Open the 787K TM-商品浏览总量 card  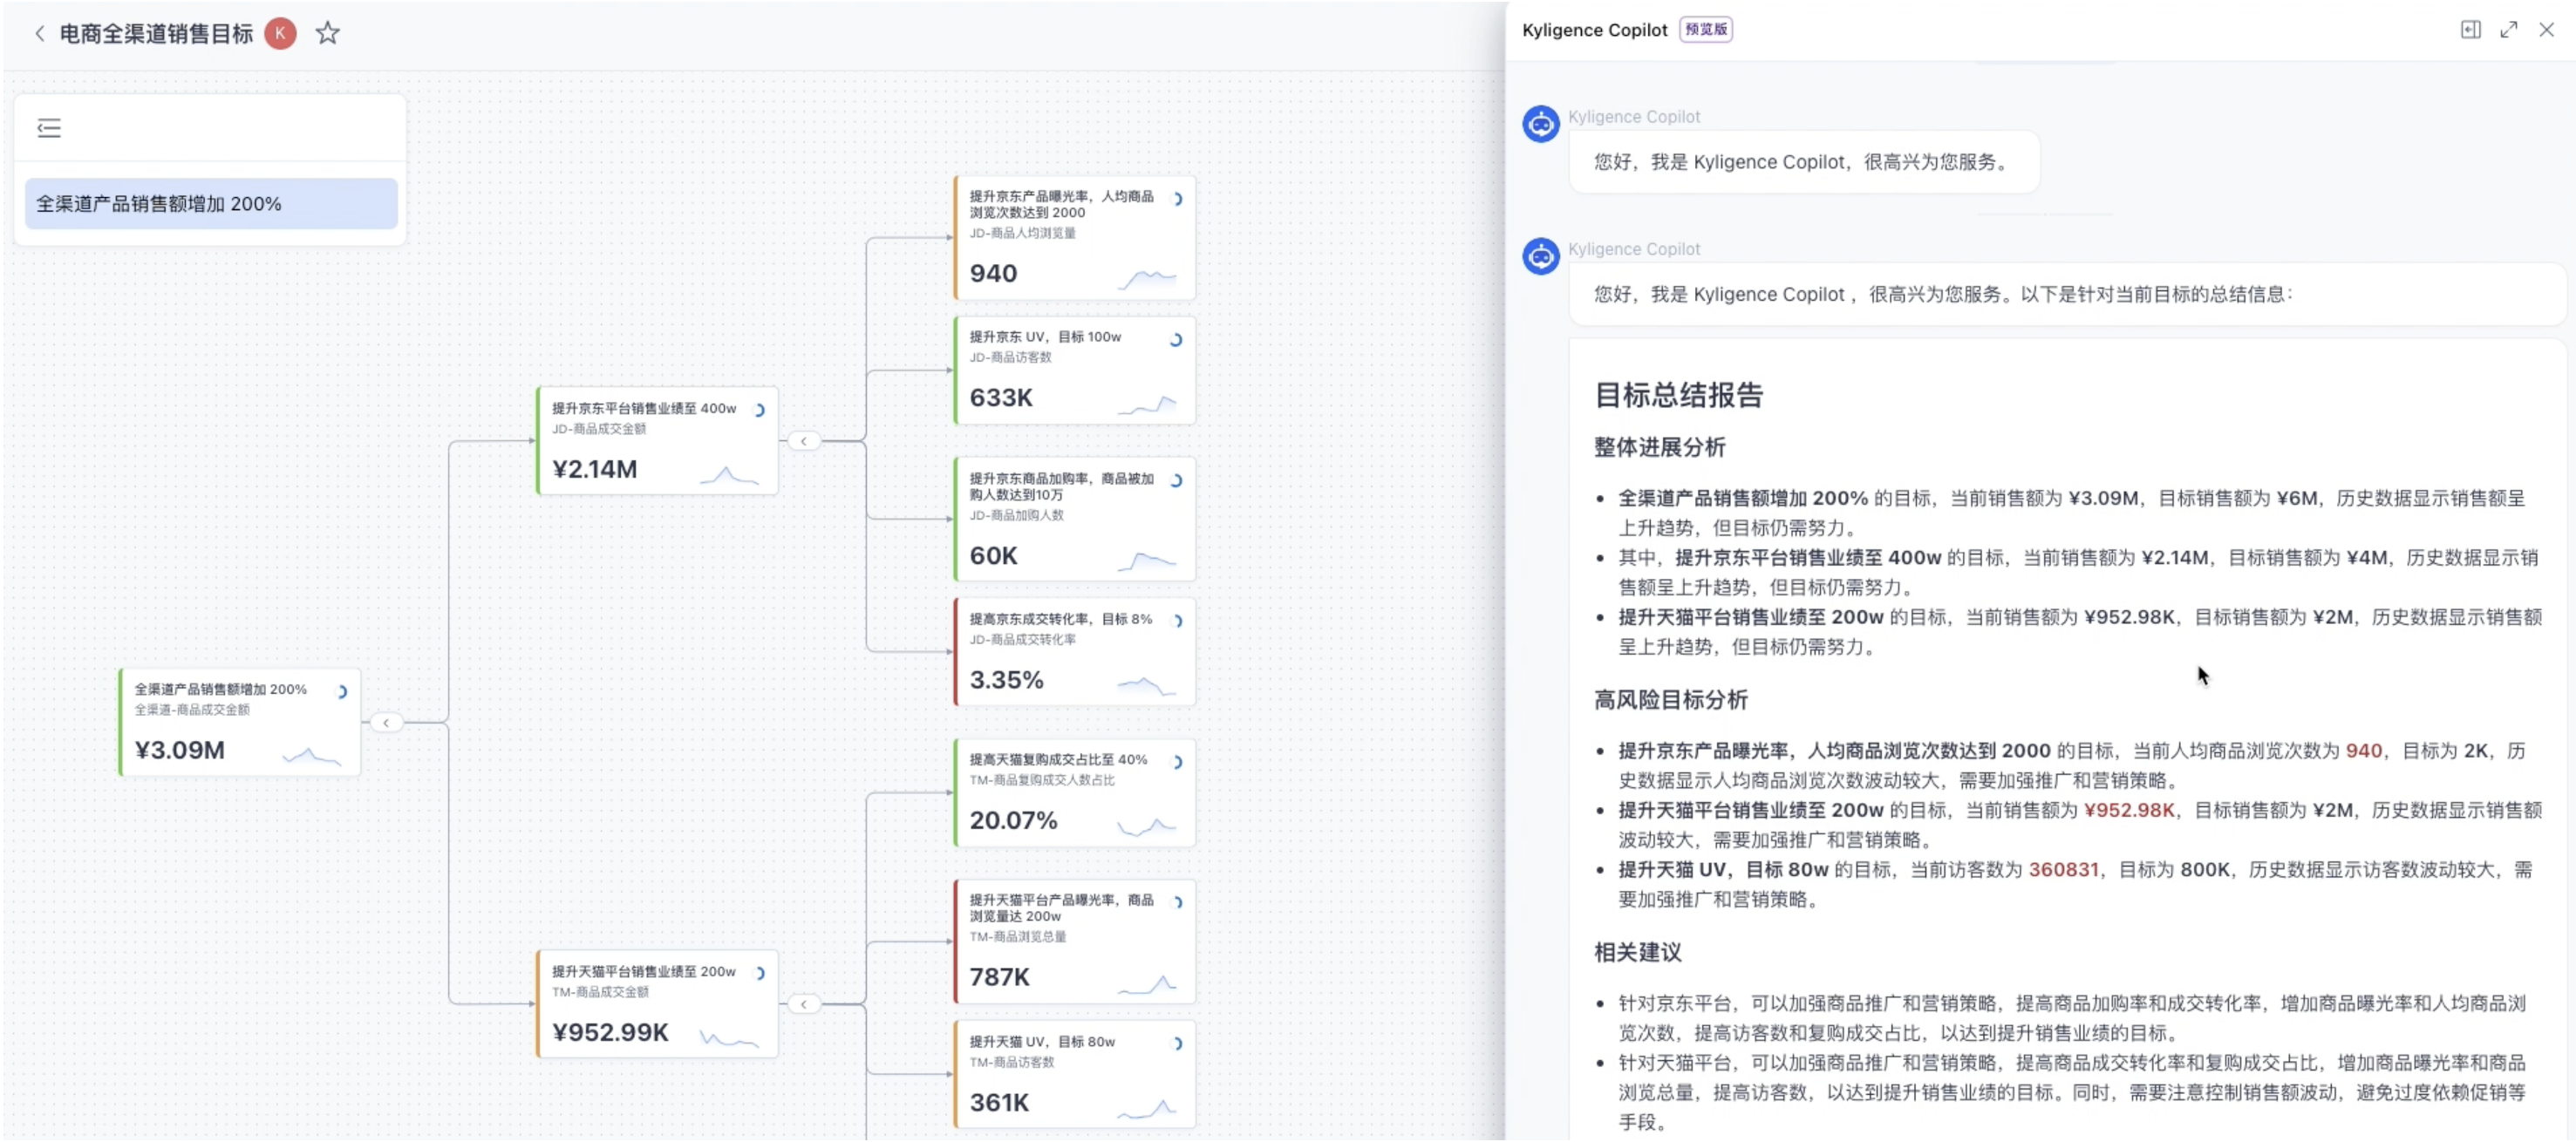click(x=1075, y=942)
